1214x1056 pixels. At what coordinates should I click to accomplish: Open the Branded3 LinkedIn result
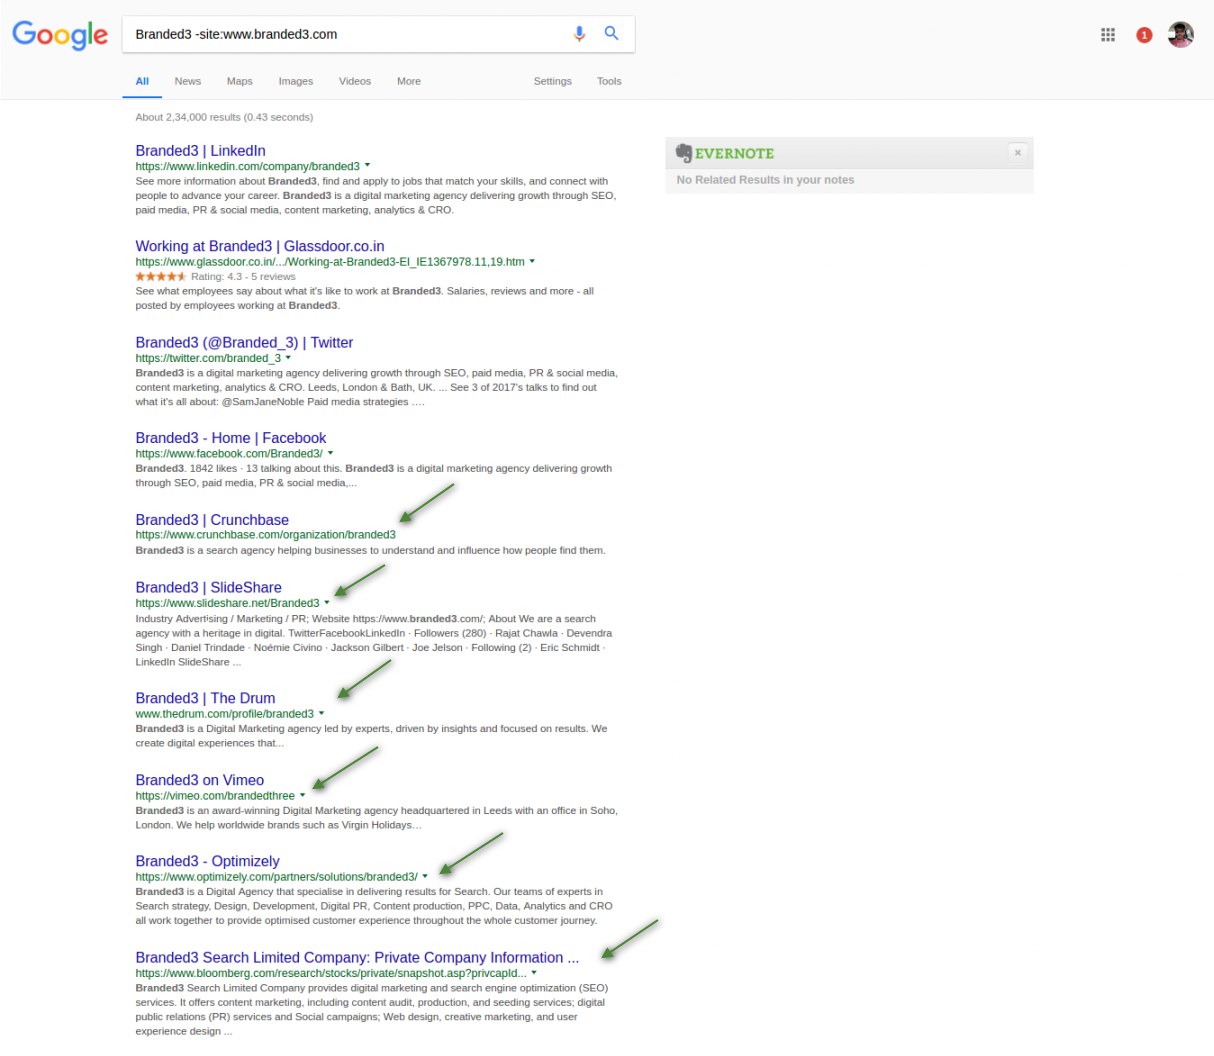(x=199, y=150)
